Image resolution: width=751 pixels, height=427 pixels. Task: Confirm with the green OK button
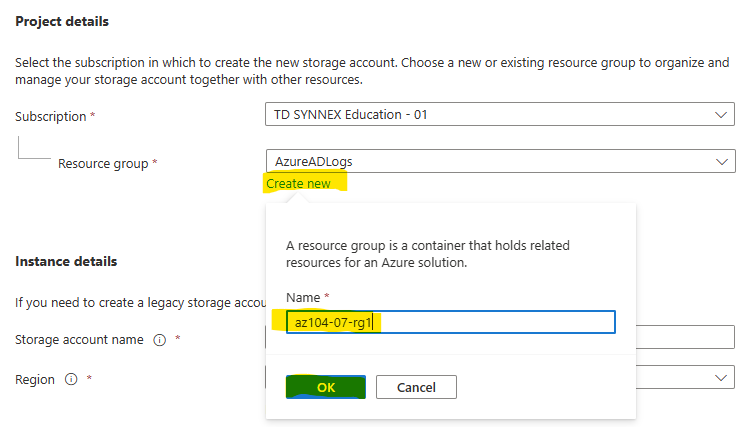326,387
